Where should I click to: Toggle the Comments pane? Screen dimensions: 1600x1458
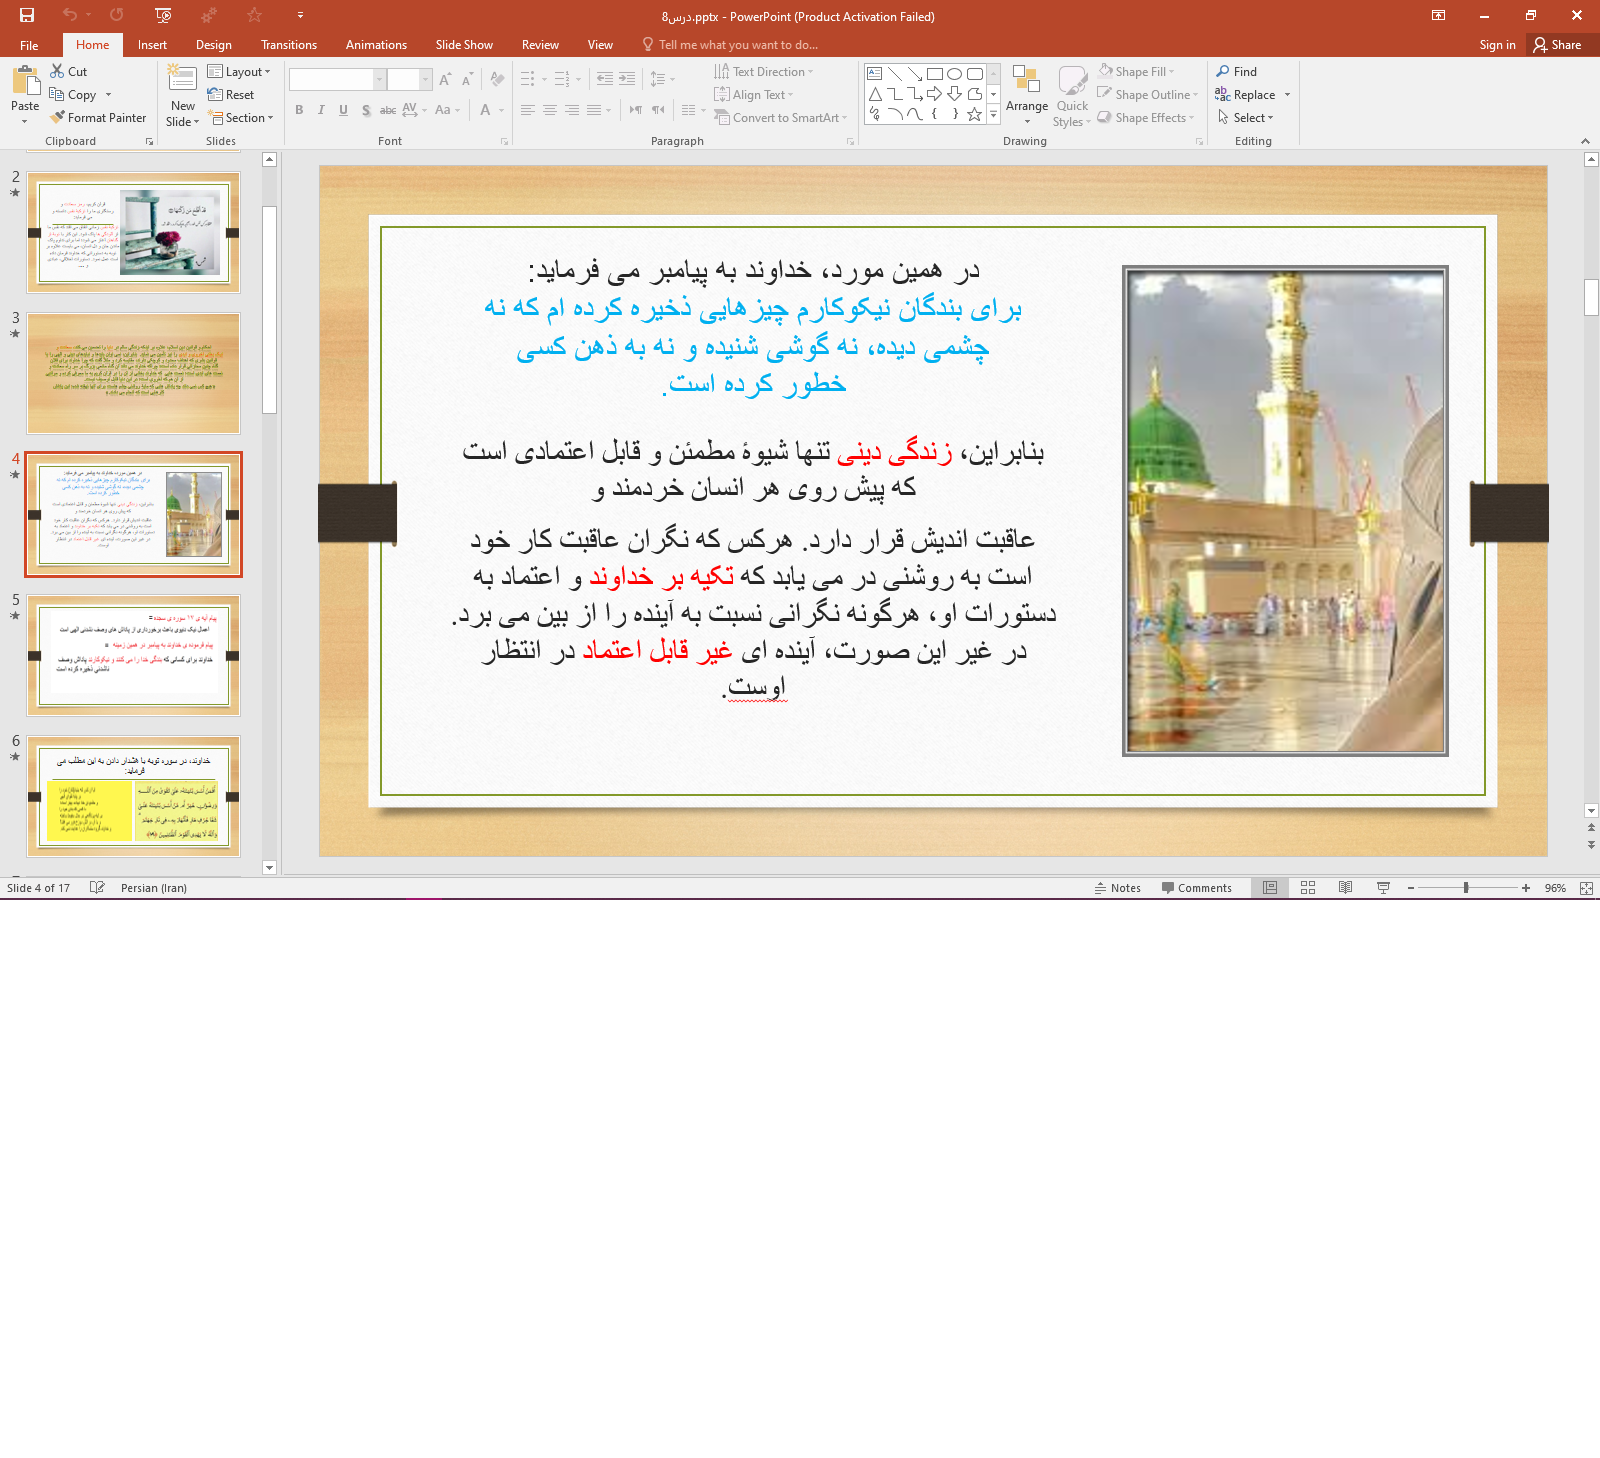pyautogui.click(x=1196, y=888)
